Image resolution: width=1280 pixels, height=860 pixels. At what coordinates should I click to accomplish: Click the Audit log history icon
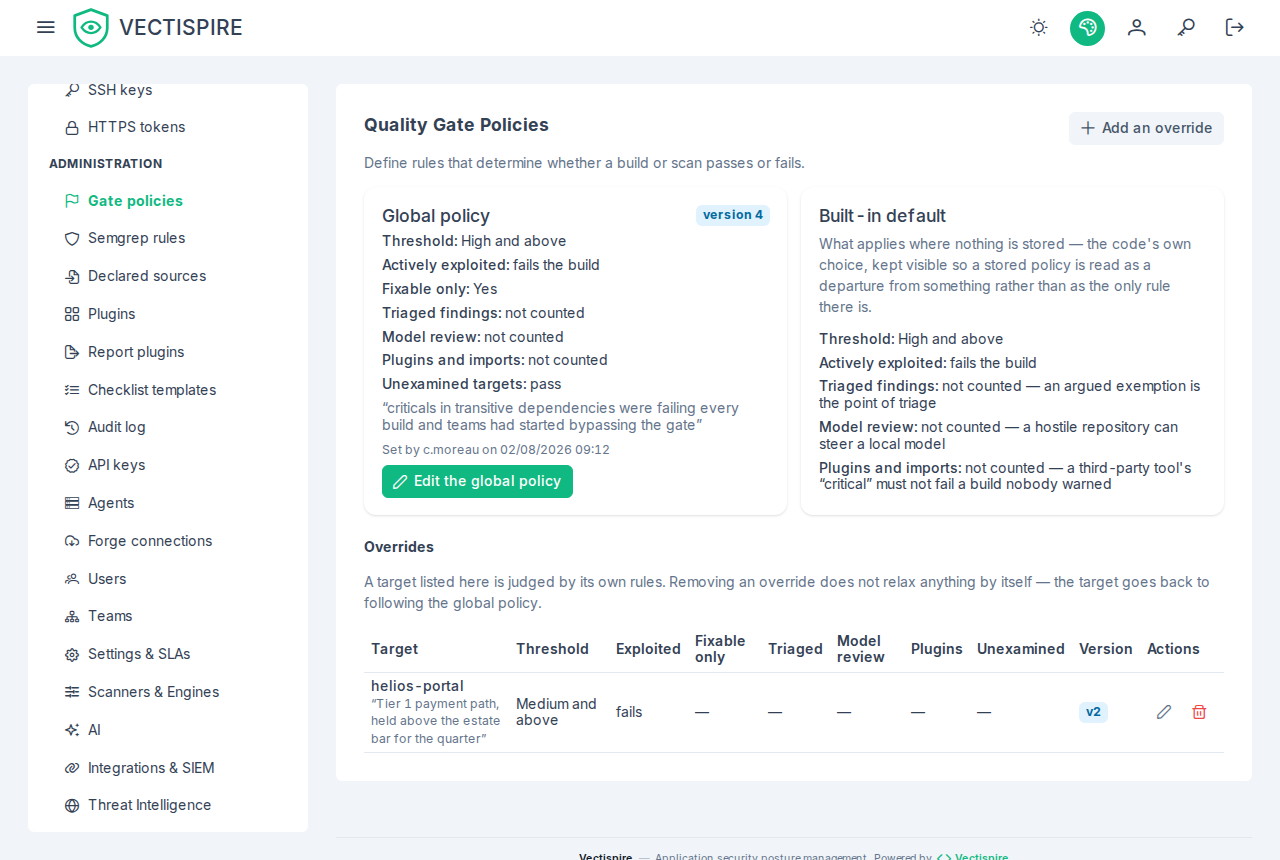click(72, 428)
